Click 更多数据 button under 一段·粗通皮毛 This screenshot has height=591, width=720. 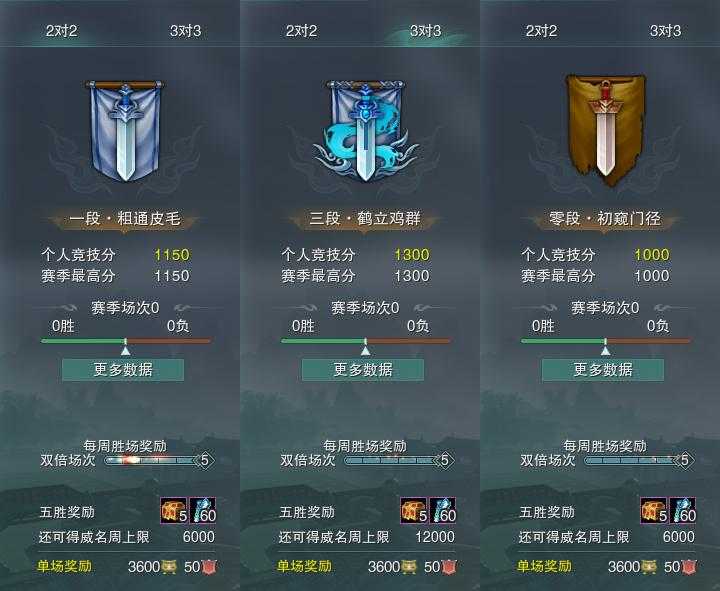coord(123,370)
